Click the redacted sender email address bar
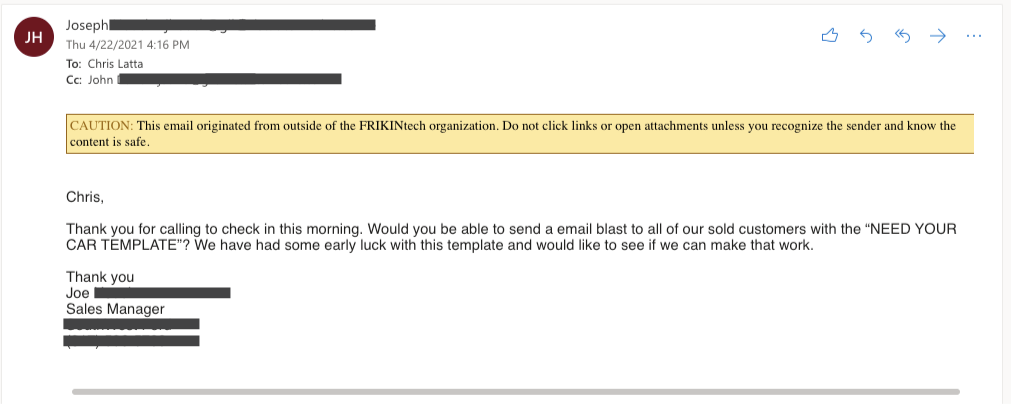This screenshot has width=1011, height=404. coord(242,25)
